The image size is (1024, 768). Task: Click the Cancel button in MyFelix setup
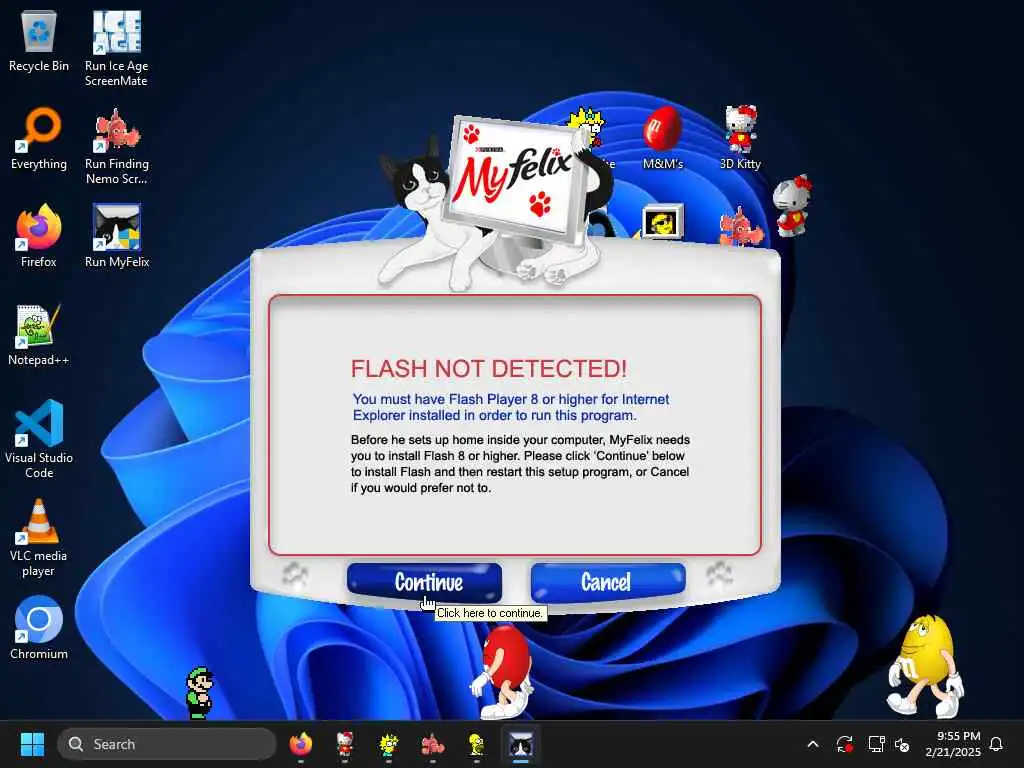coord(607,582)
